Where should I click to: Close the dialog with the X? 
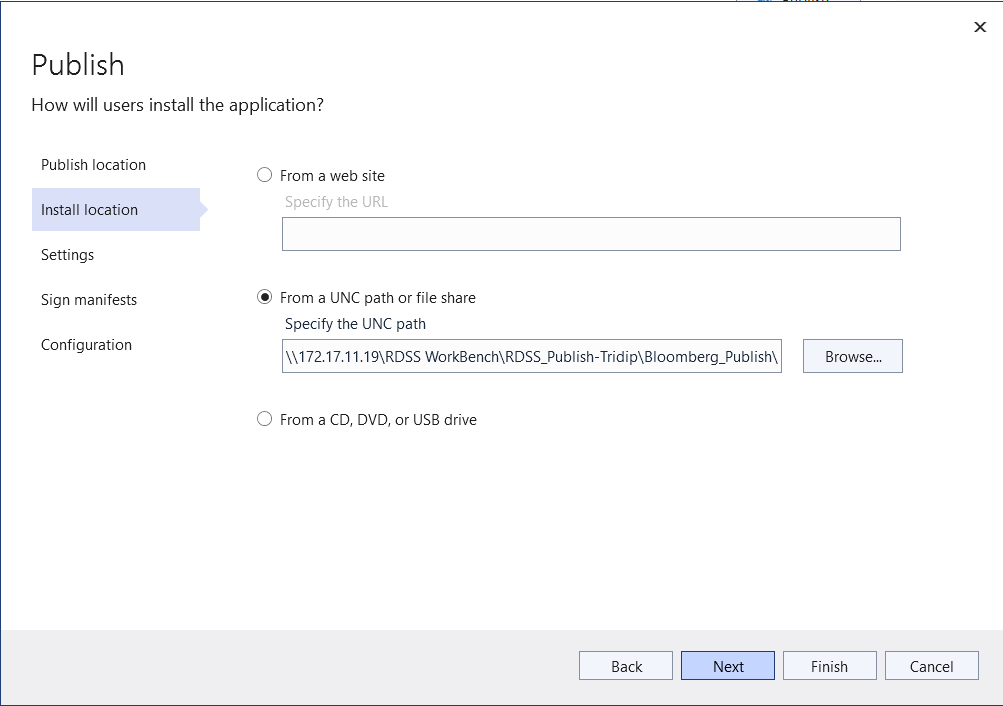[979, 27]
